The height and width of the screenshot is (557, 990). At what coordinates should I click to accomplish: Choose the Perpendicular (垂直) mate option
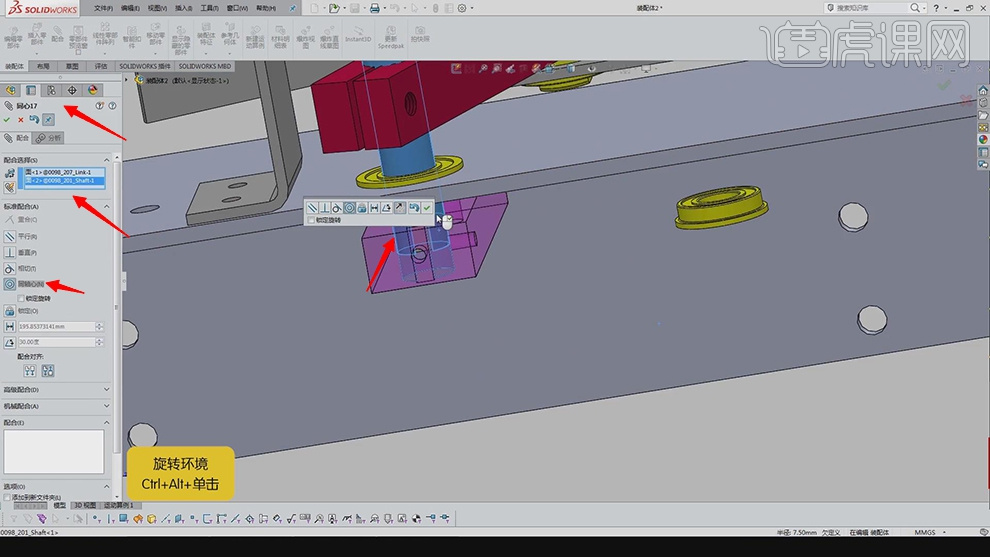click(x=10, y=252)
